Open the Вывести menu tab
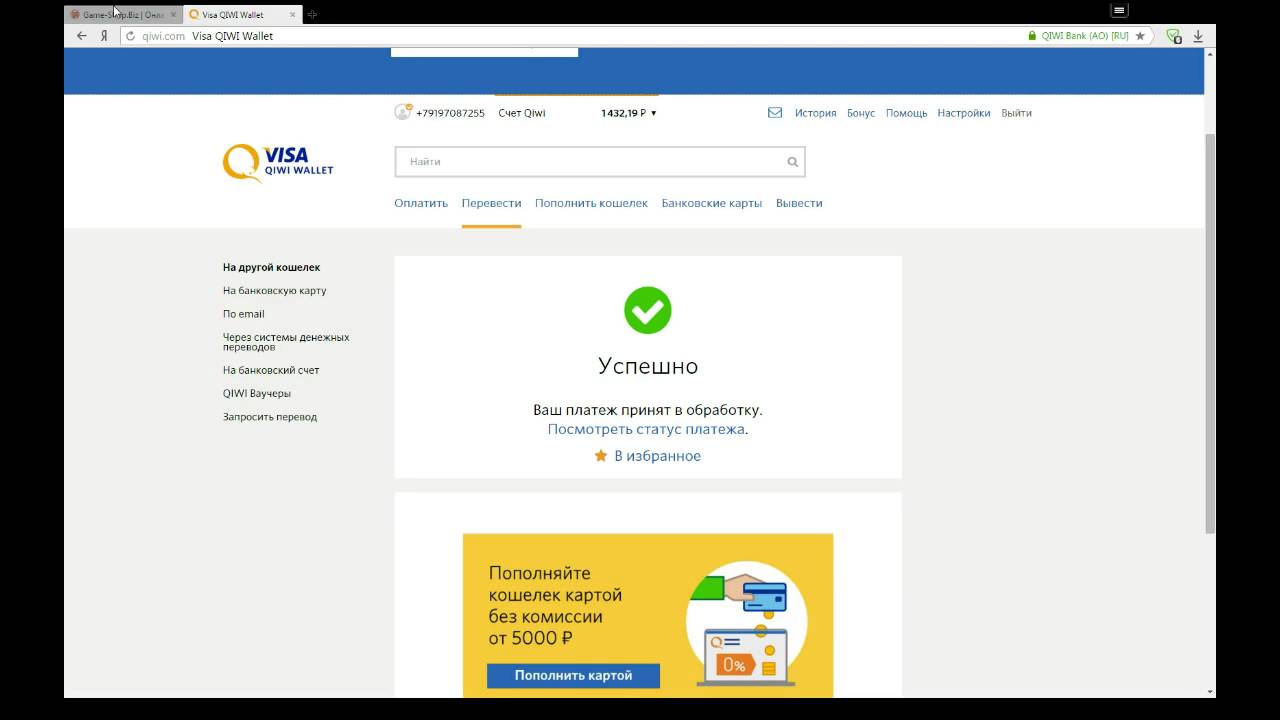The width and height of the screenshot is (1280, 720). 799,203
